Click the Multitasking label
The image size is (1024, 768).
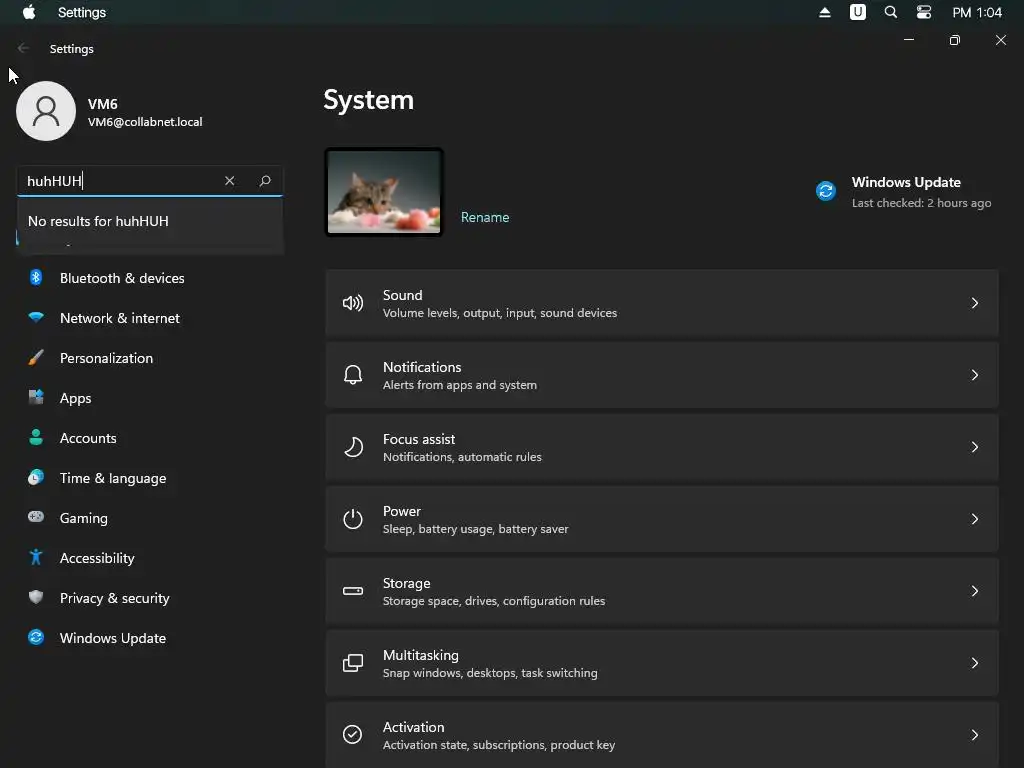point(421,655)
